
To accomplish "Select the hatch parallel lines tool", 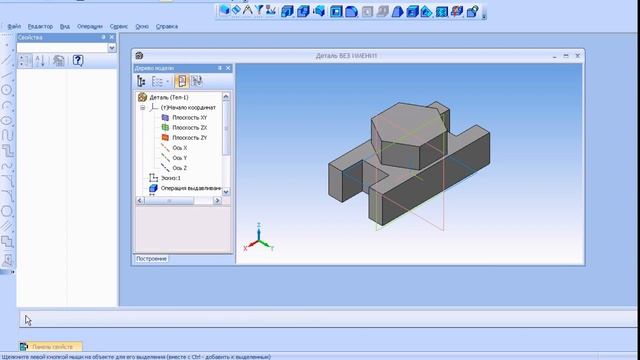I will click(x=7, y=226).
